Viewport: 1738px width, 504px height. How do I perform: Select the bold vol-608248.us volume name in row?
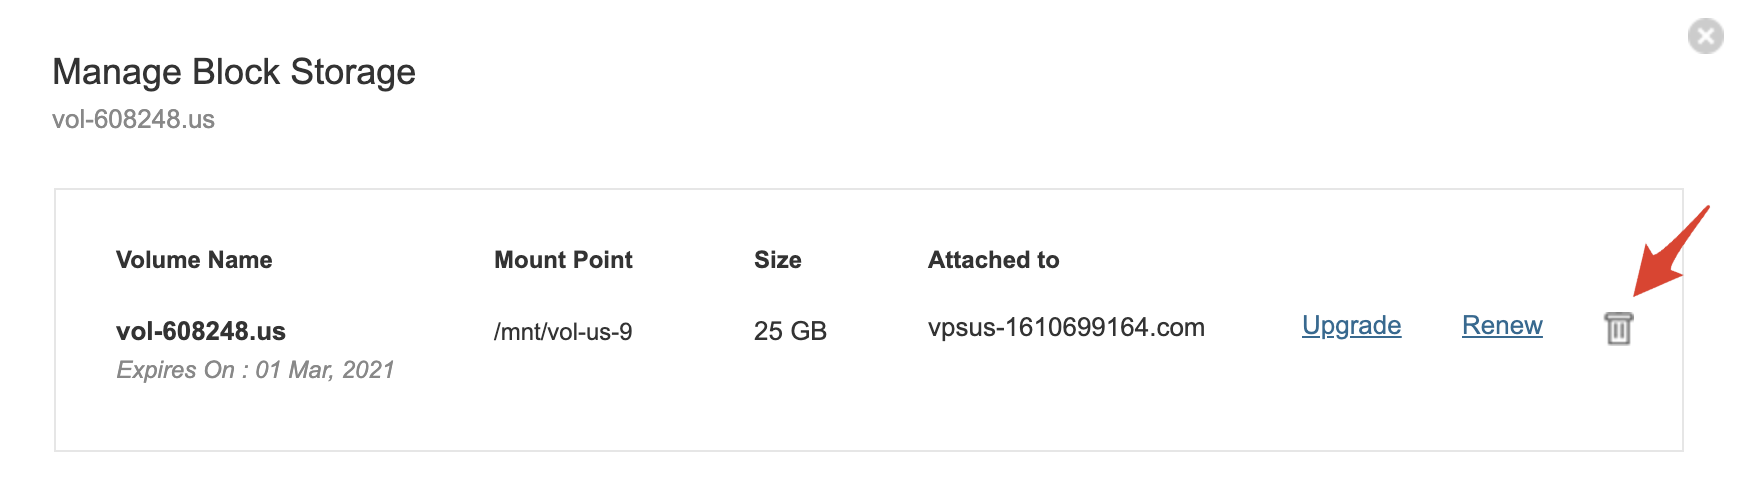[201, 331]
